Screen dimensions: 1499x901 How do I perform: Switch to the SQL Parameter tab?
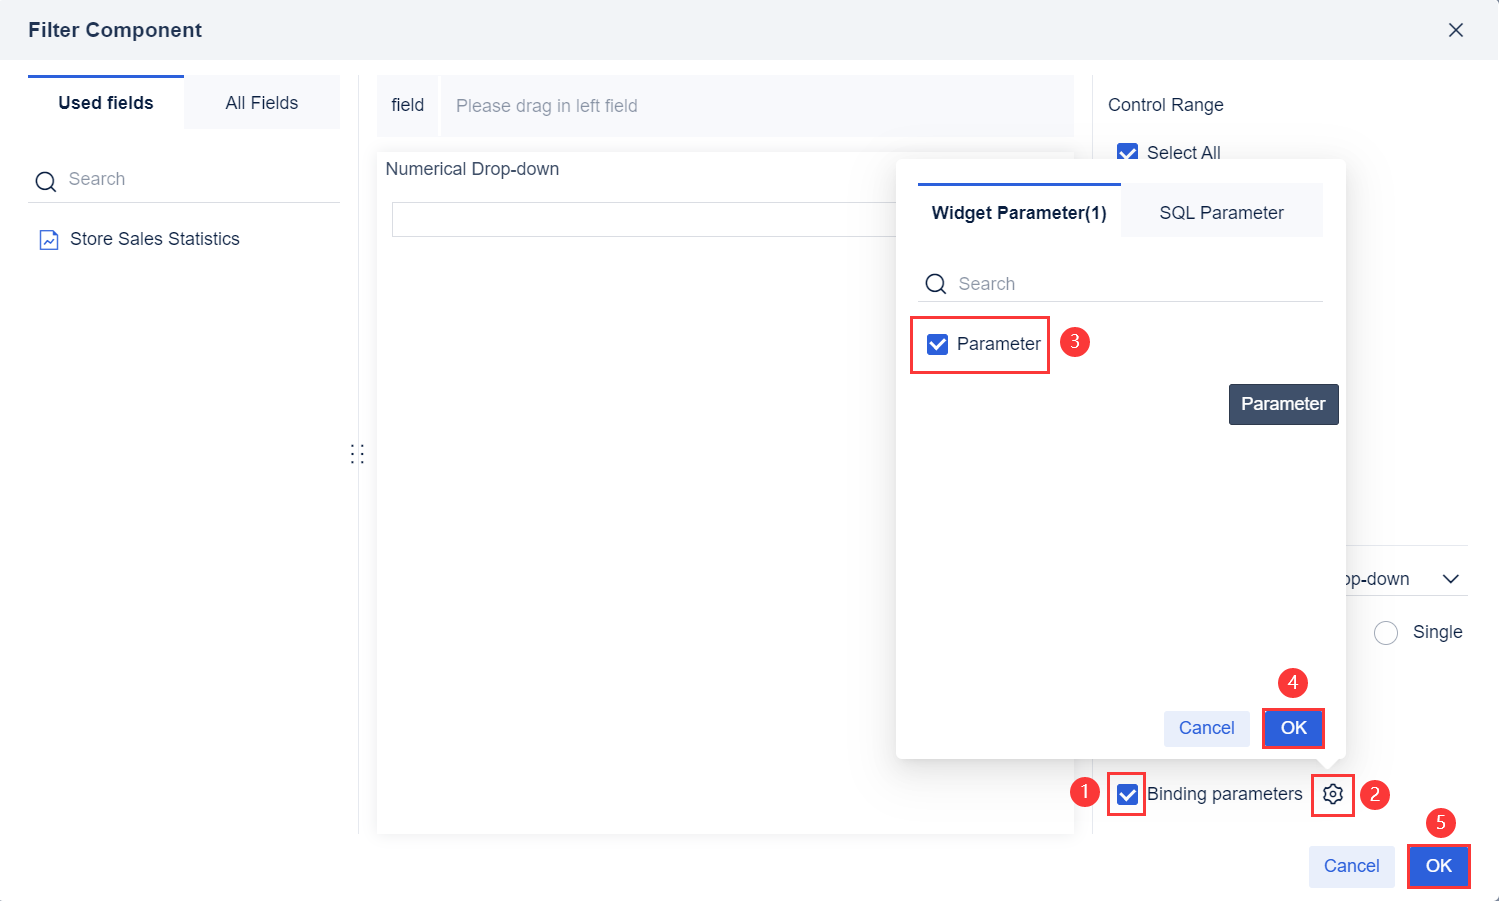[1221, 212]
